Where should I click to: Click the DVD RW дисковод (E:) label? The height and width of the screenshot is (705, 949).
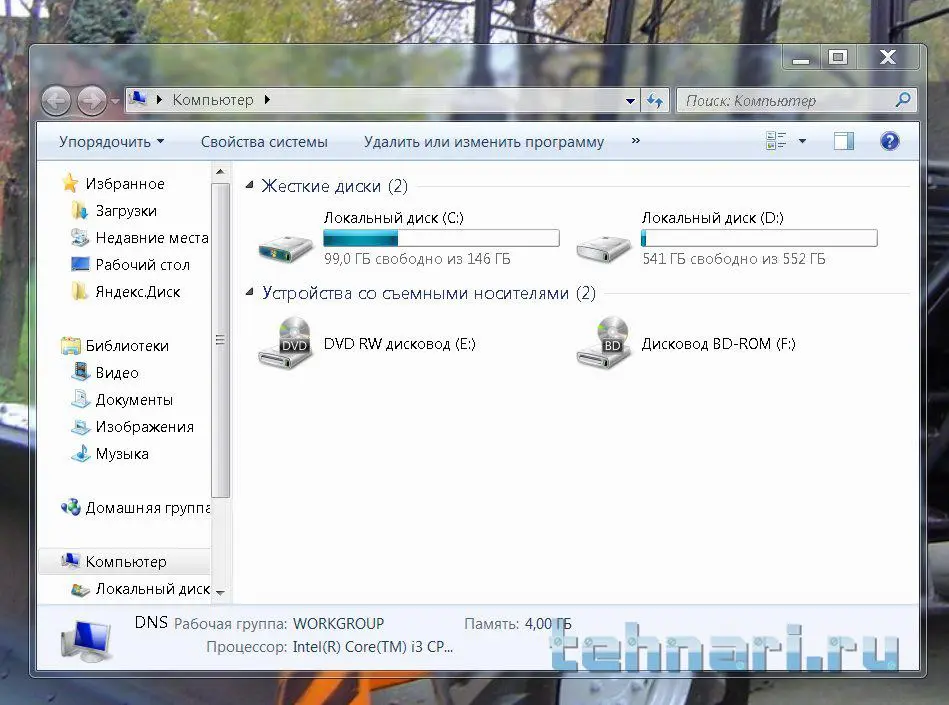[399, 344]
